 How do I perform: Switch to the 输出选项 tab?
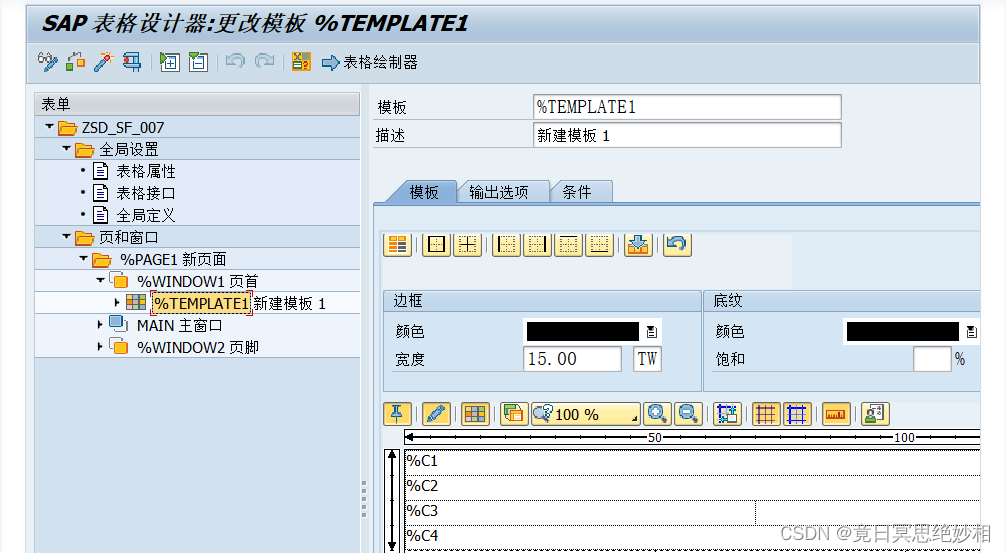click(x=499, y=192)
